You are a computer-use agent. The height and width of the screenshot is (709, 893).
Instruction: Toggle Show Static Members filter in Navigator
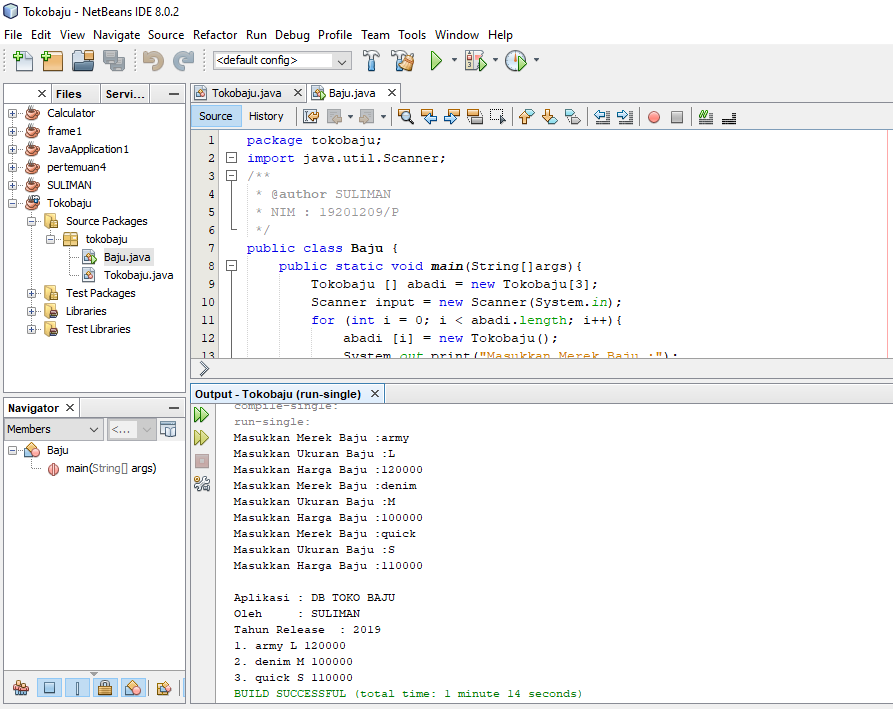76,688
